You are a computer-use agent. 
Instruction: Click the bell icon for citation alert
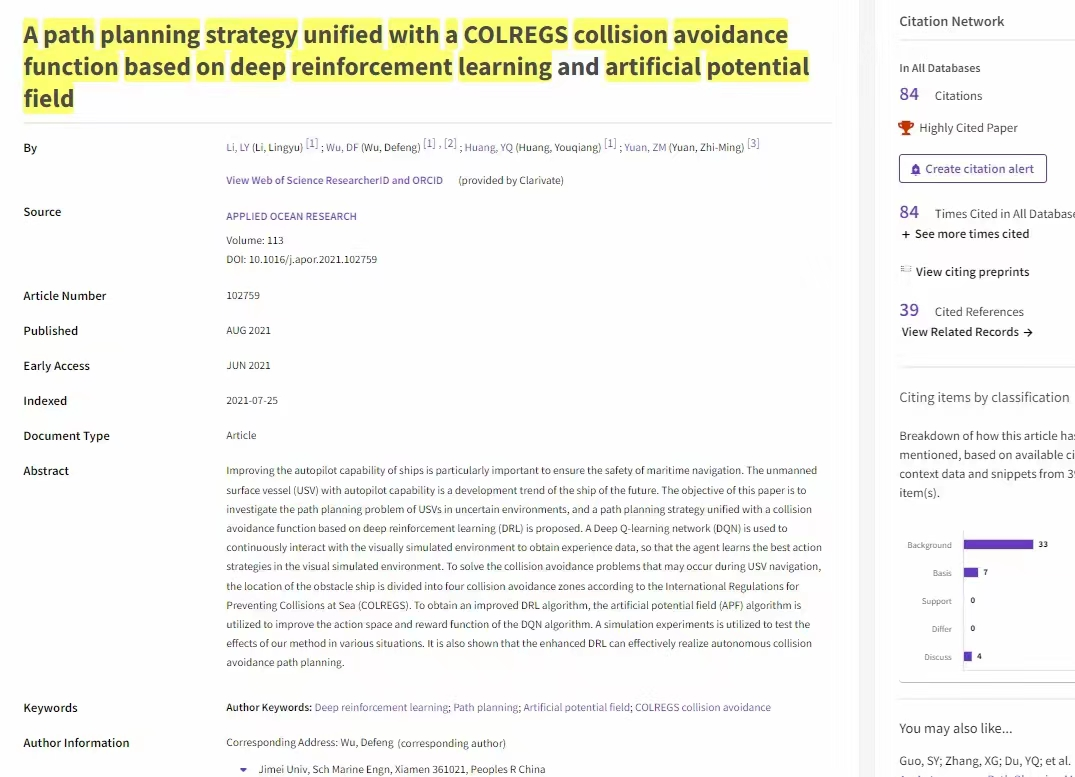pos(915,169)
